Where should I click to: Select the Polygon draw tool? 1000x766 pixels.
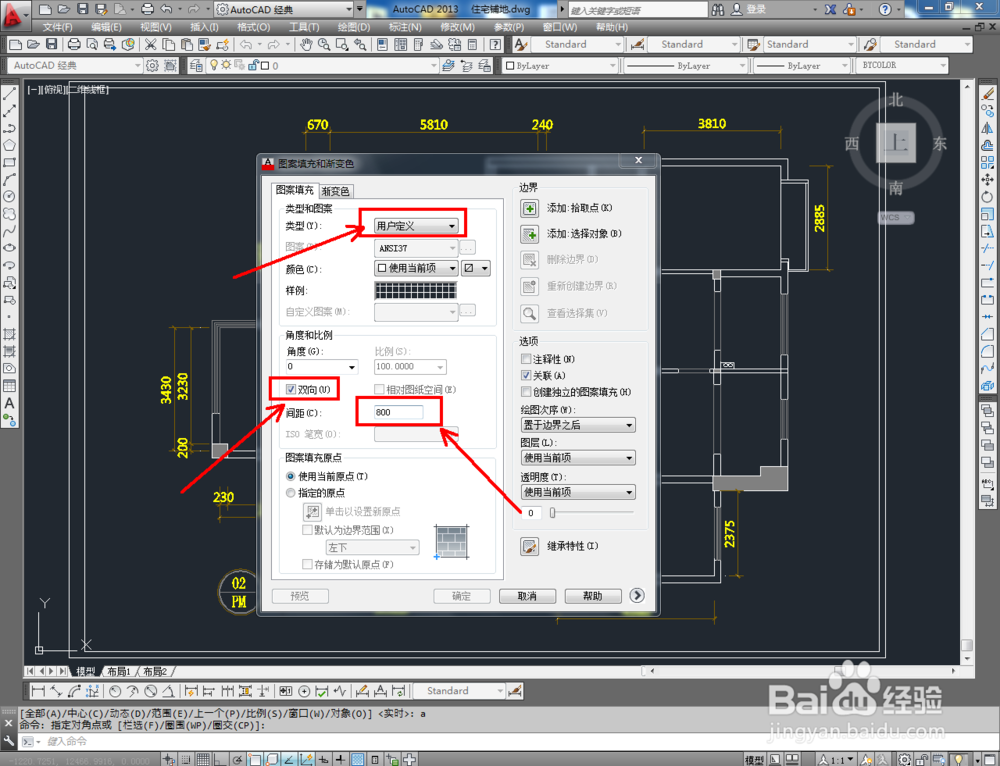click(10, 145)
